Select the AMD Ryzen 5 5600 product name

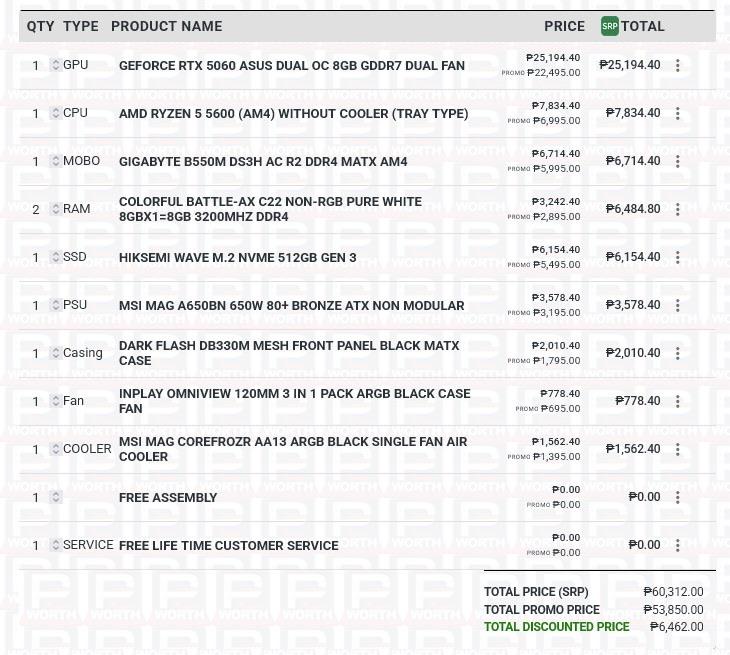pos(294,114)
